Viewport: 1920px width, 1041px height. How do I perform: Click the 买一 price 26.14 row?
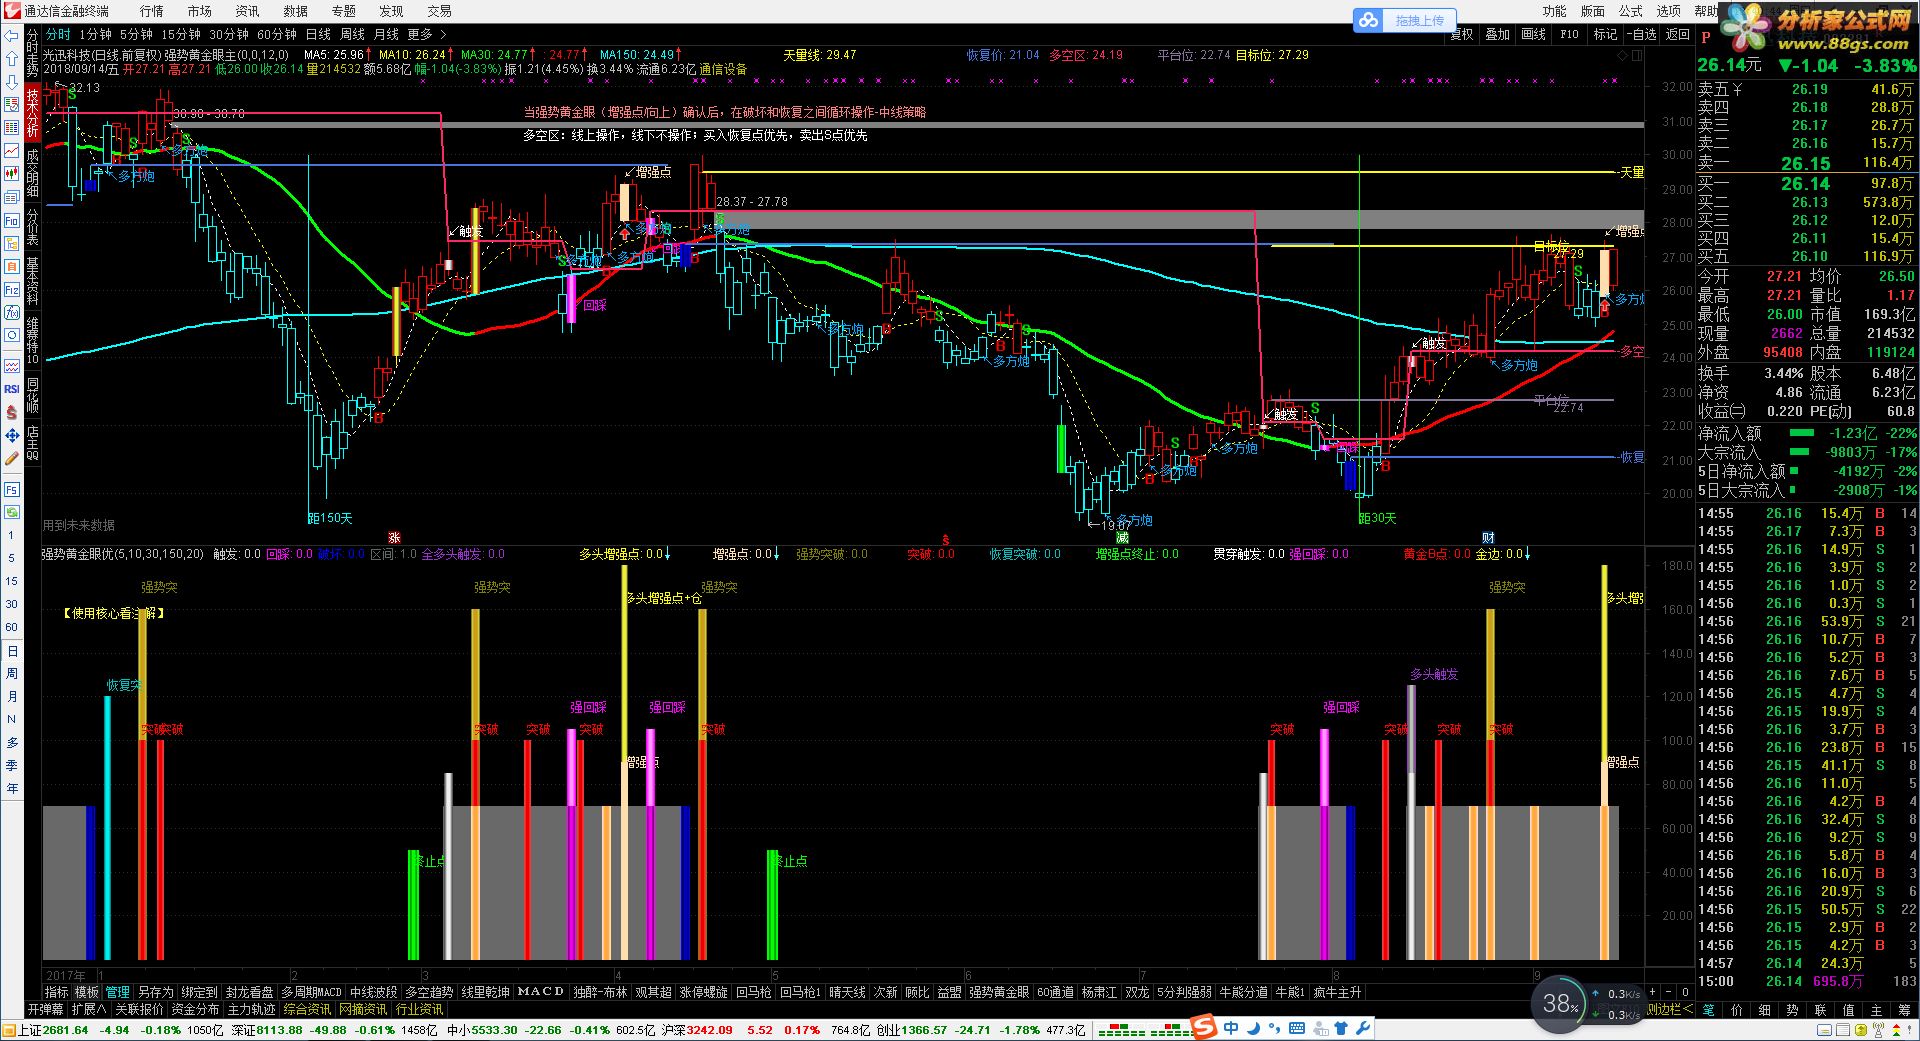[1806, 183]
